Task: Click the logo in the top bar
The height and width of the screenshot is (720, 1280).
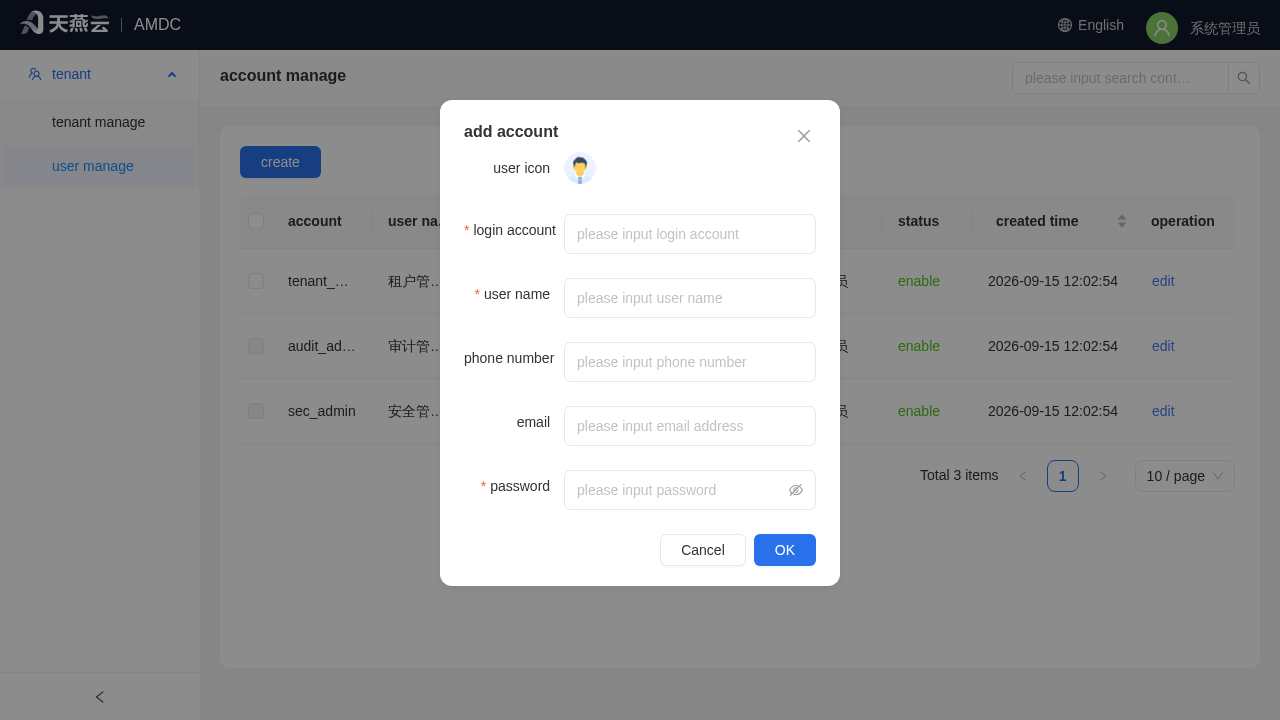Action: coord(64,23)
